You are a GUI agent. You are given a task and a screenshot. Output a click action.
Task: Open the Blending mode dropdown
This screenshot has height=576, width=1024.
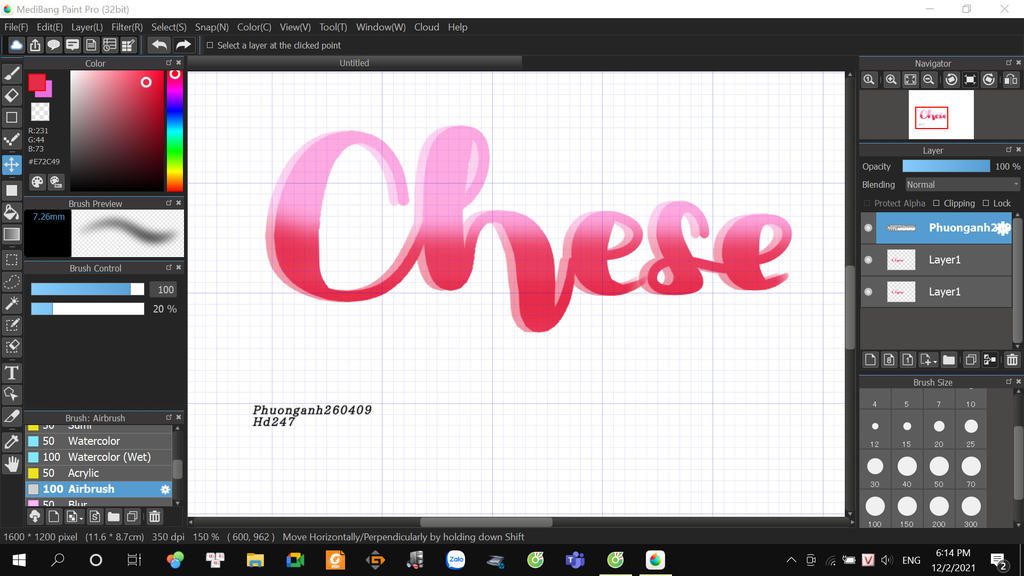tap(962, 185)
